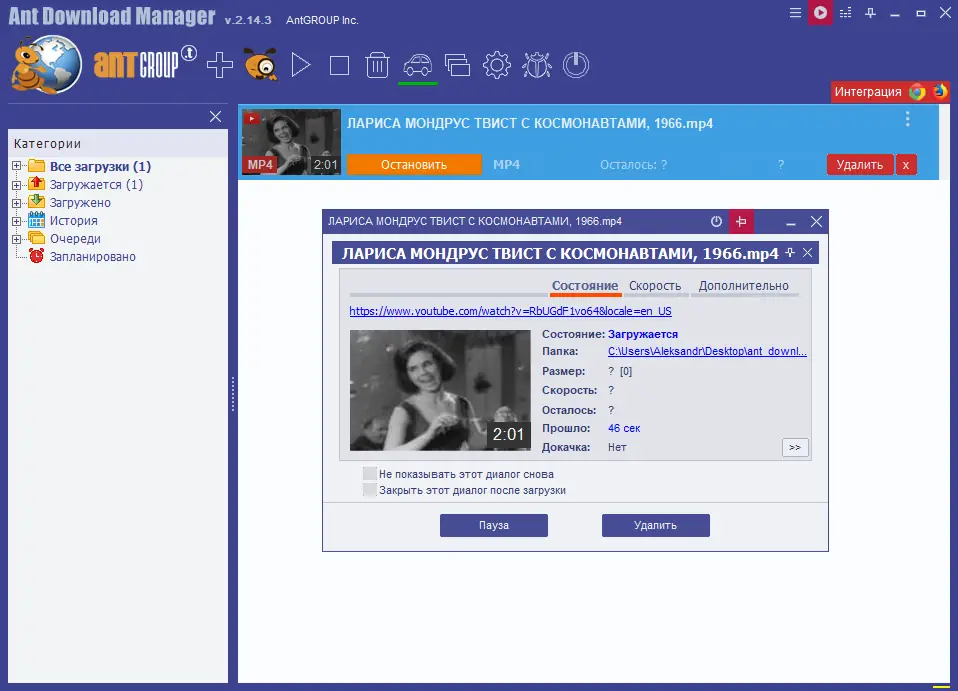The width and height of the screenshot is (958, 691).
Task: Click the ant globe logo
Action: 46,65
